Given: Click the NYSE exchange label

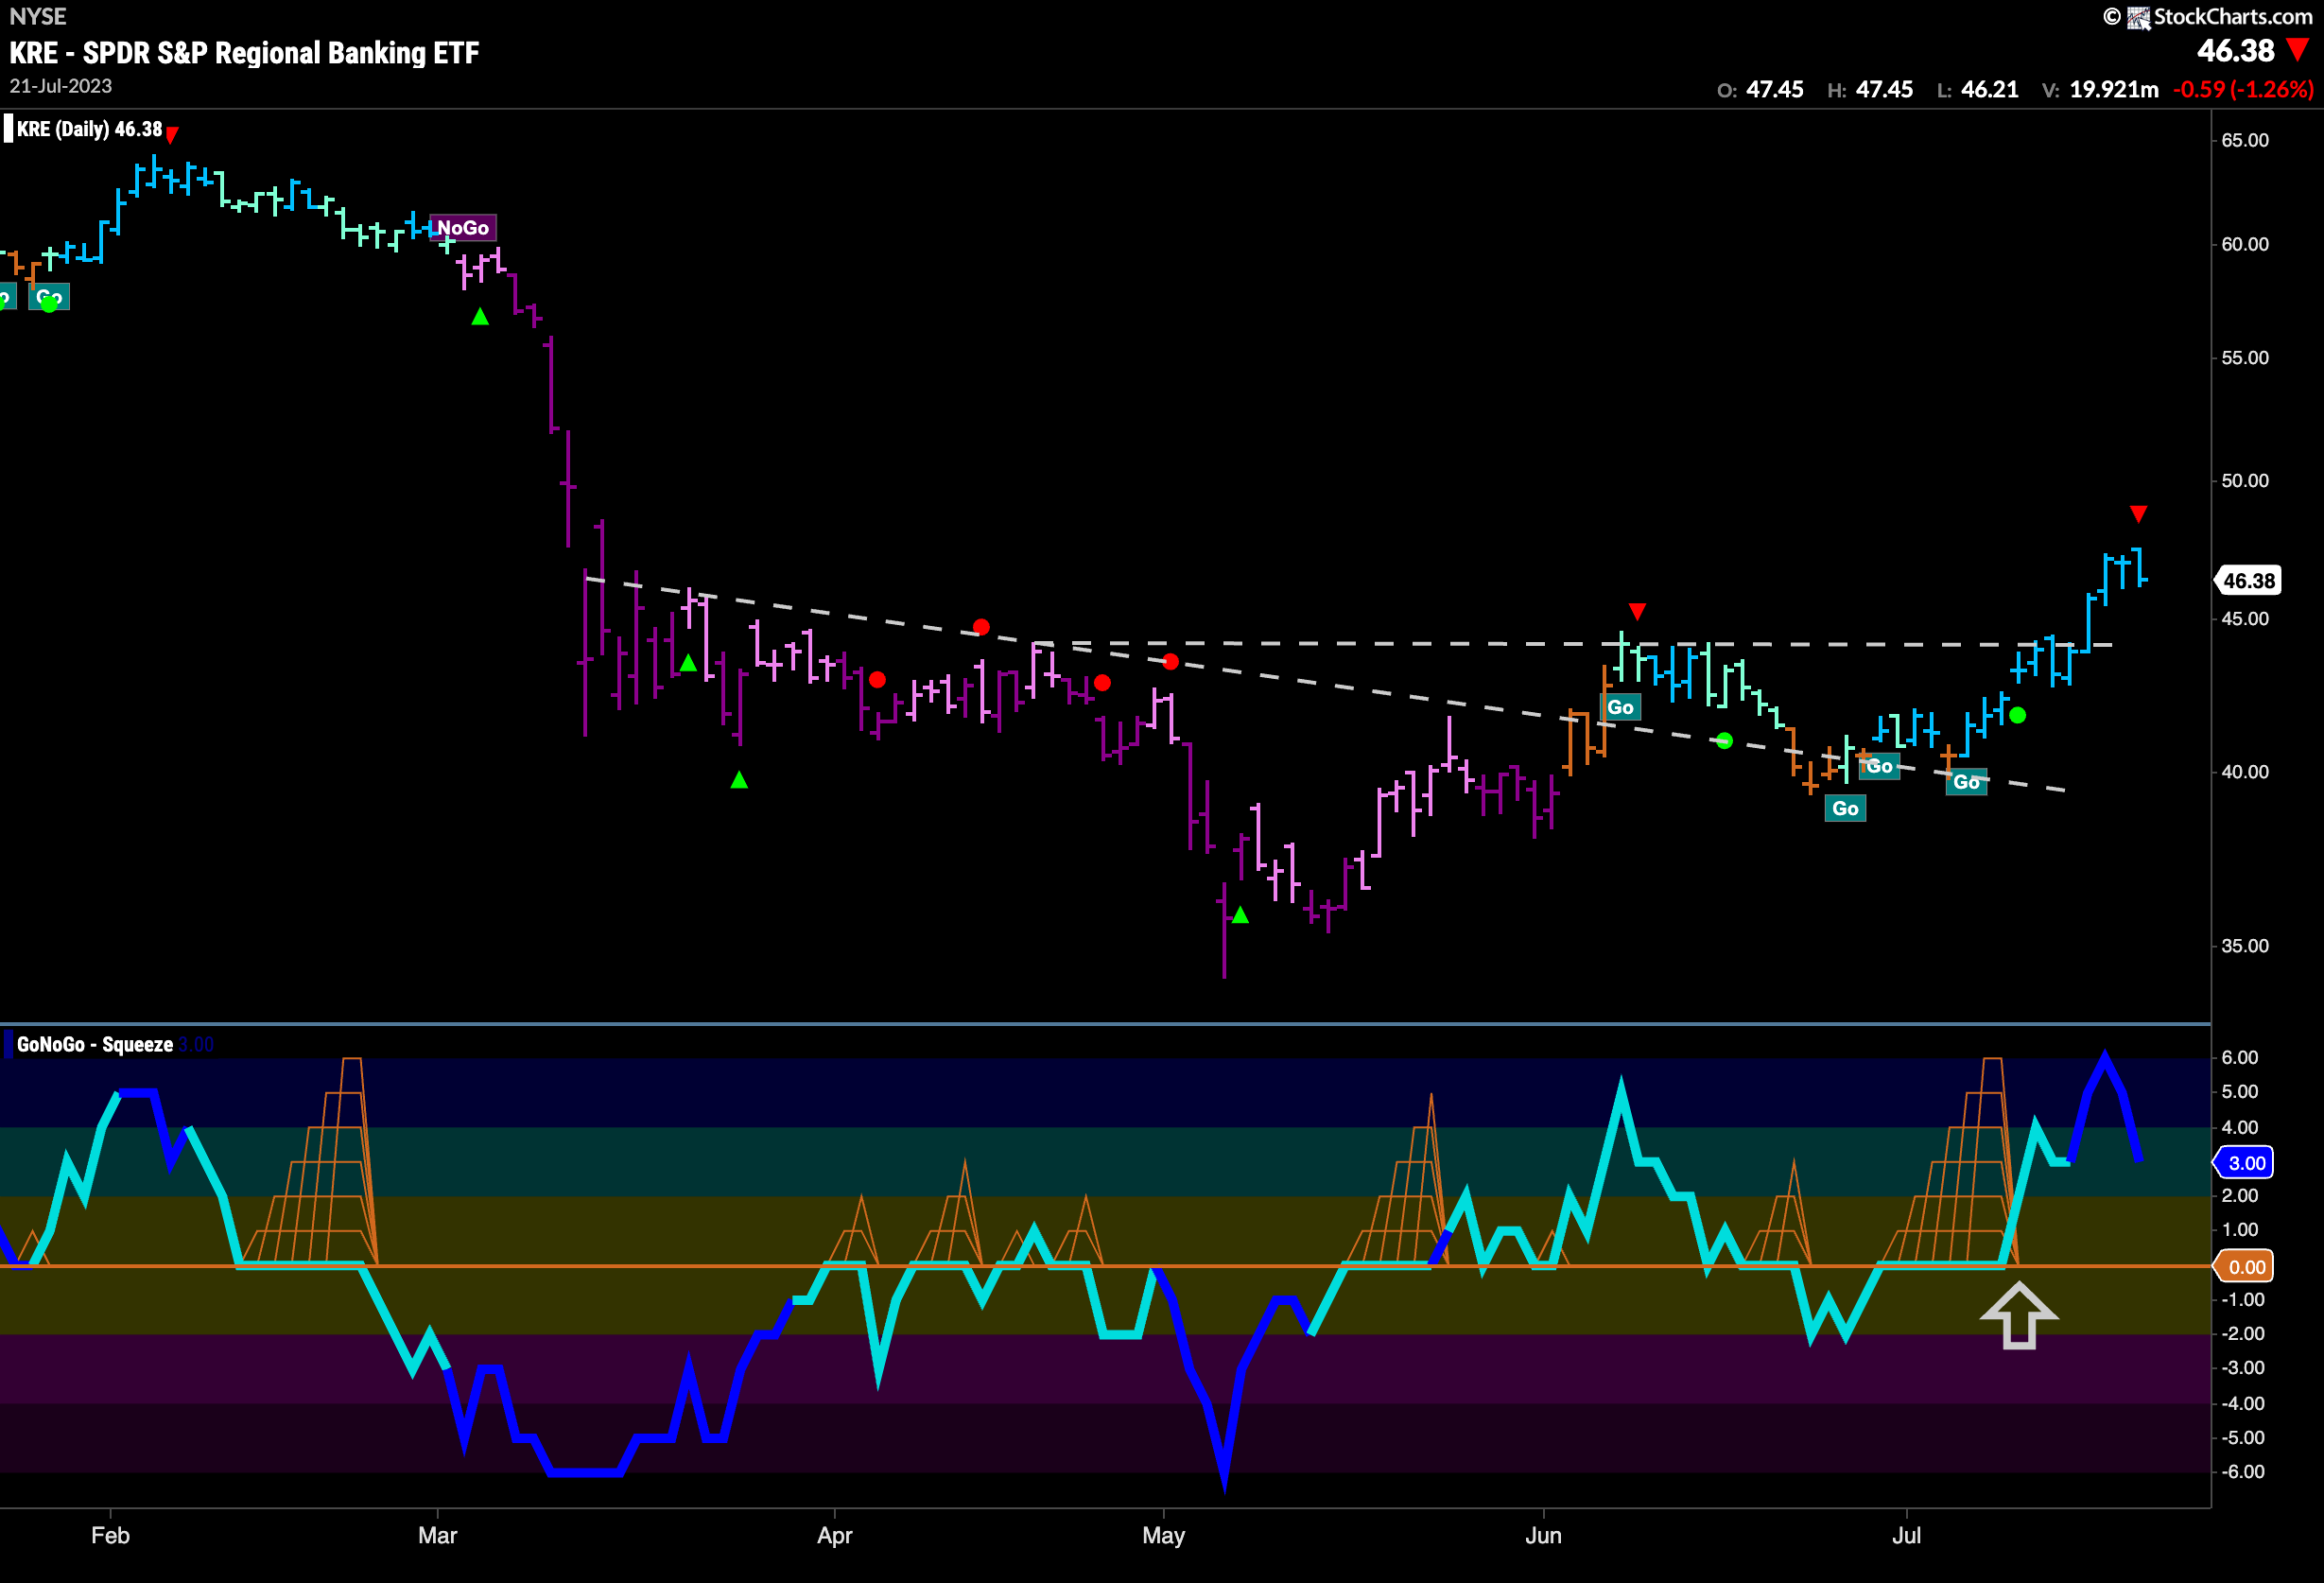Looking at the screenshot, I should click(38, 17).
